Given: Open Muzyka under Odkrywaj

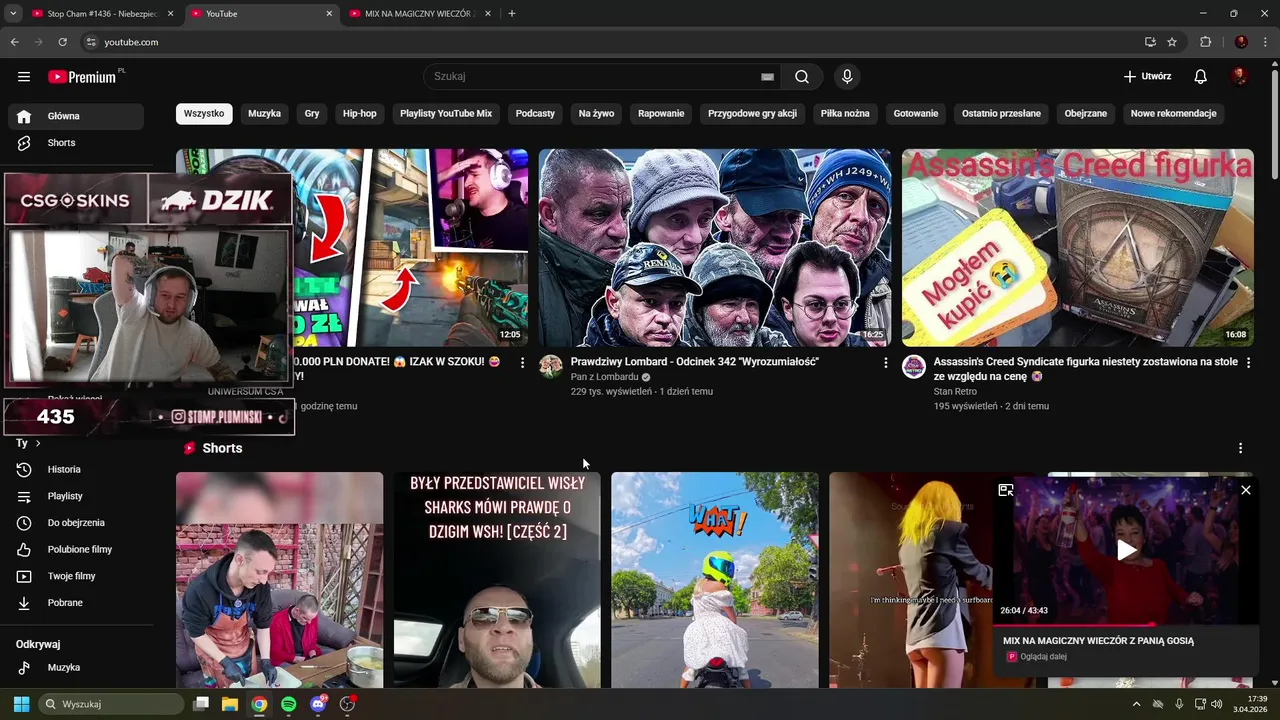Looking at the screenshot, I should 76,667.
